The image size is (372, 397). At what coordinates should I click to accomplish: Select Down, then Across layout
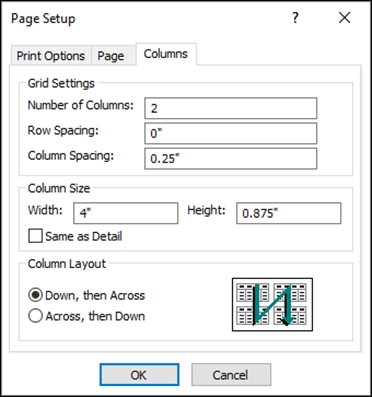(x=35, y=295)
